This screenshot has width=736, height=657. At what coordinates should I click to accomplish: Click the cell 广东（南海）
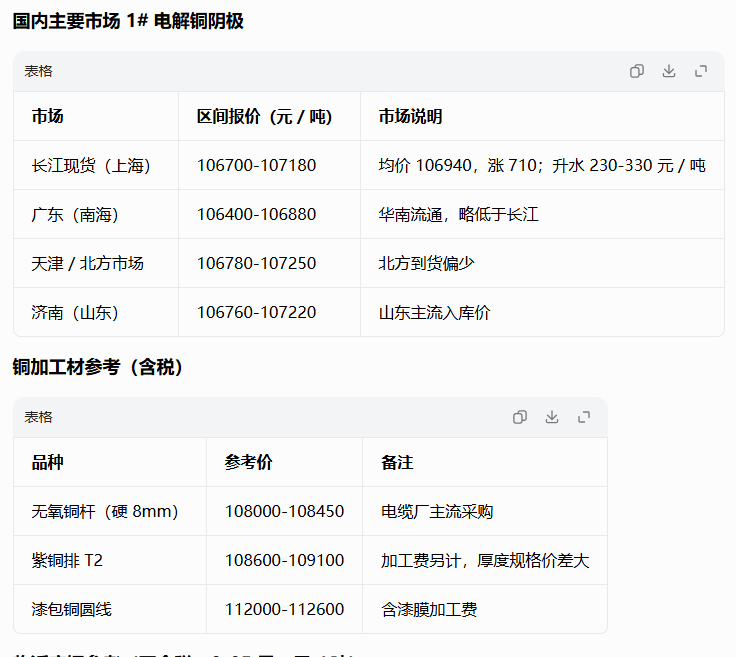tap(75, 214)
